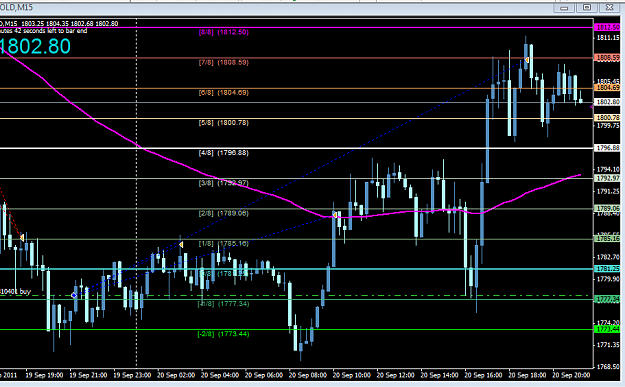Click the 20 Sep 10:00 time label

(x=352, y=375)
